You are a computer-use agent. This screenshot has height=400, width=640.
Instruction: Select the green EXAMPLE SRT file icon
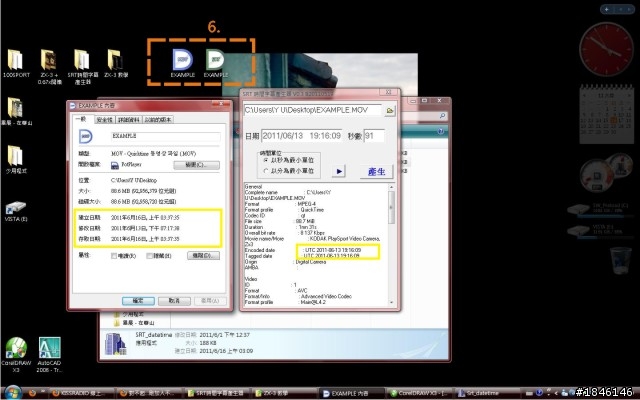point(215,63)
